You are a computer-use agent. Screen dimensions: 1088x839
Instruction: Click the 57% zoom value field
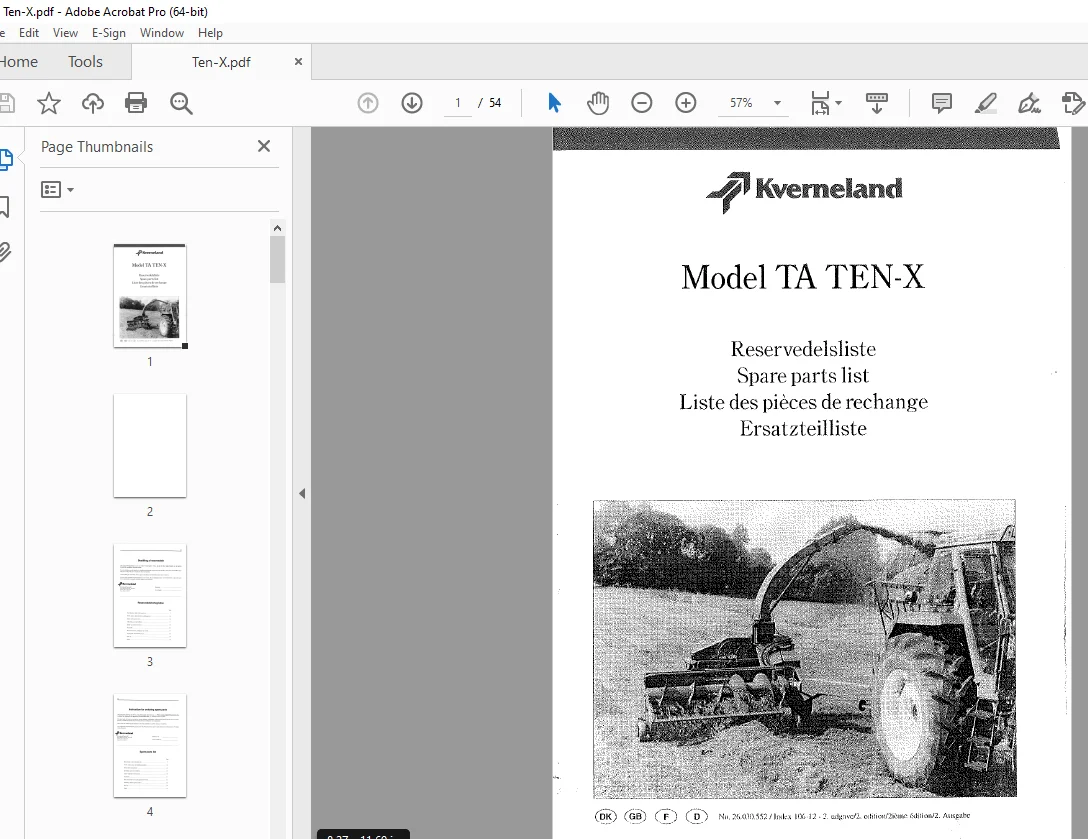pyautogui.click(x=741, y=103)
